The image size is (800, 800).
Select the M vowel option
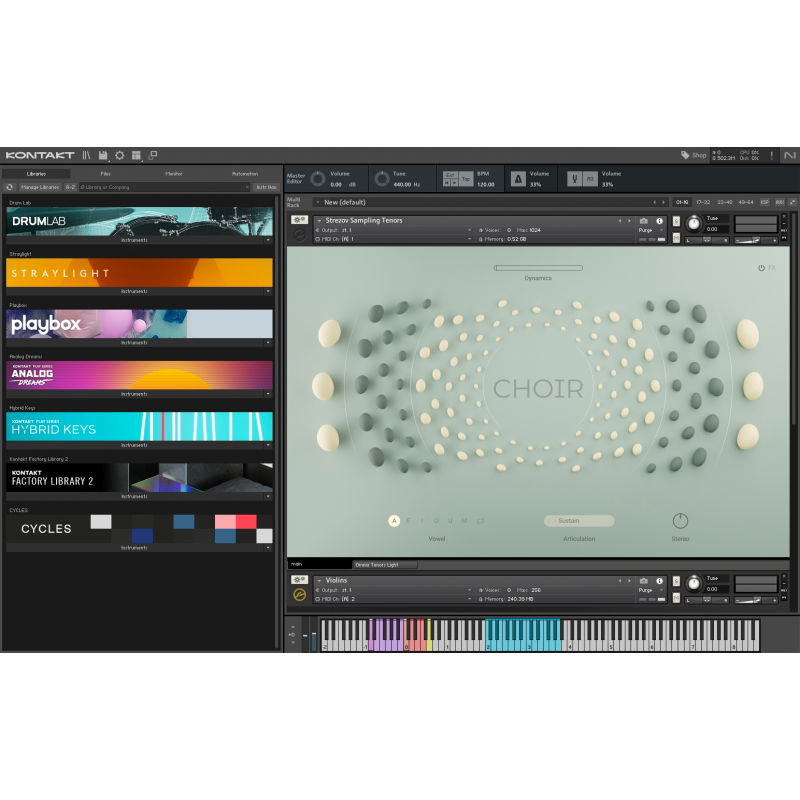464,521
